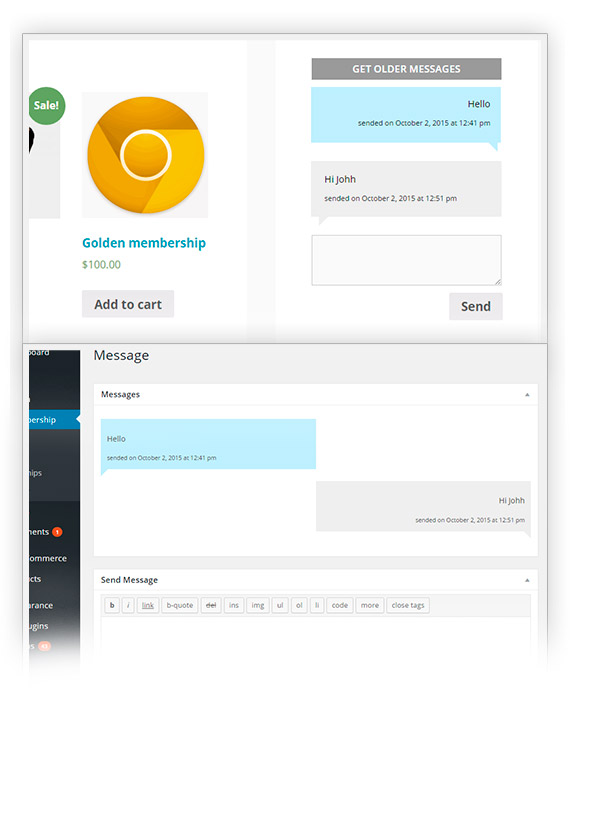Viewport: 602px width, 840px height.
Task: Focus the message text area above Send
Action: click(407, 260)
